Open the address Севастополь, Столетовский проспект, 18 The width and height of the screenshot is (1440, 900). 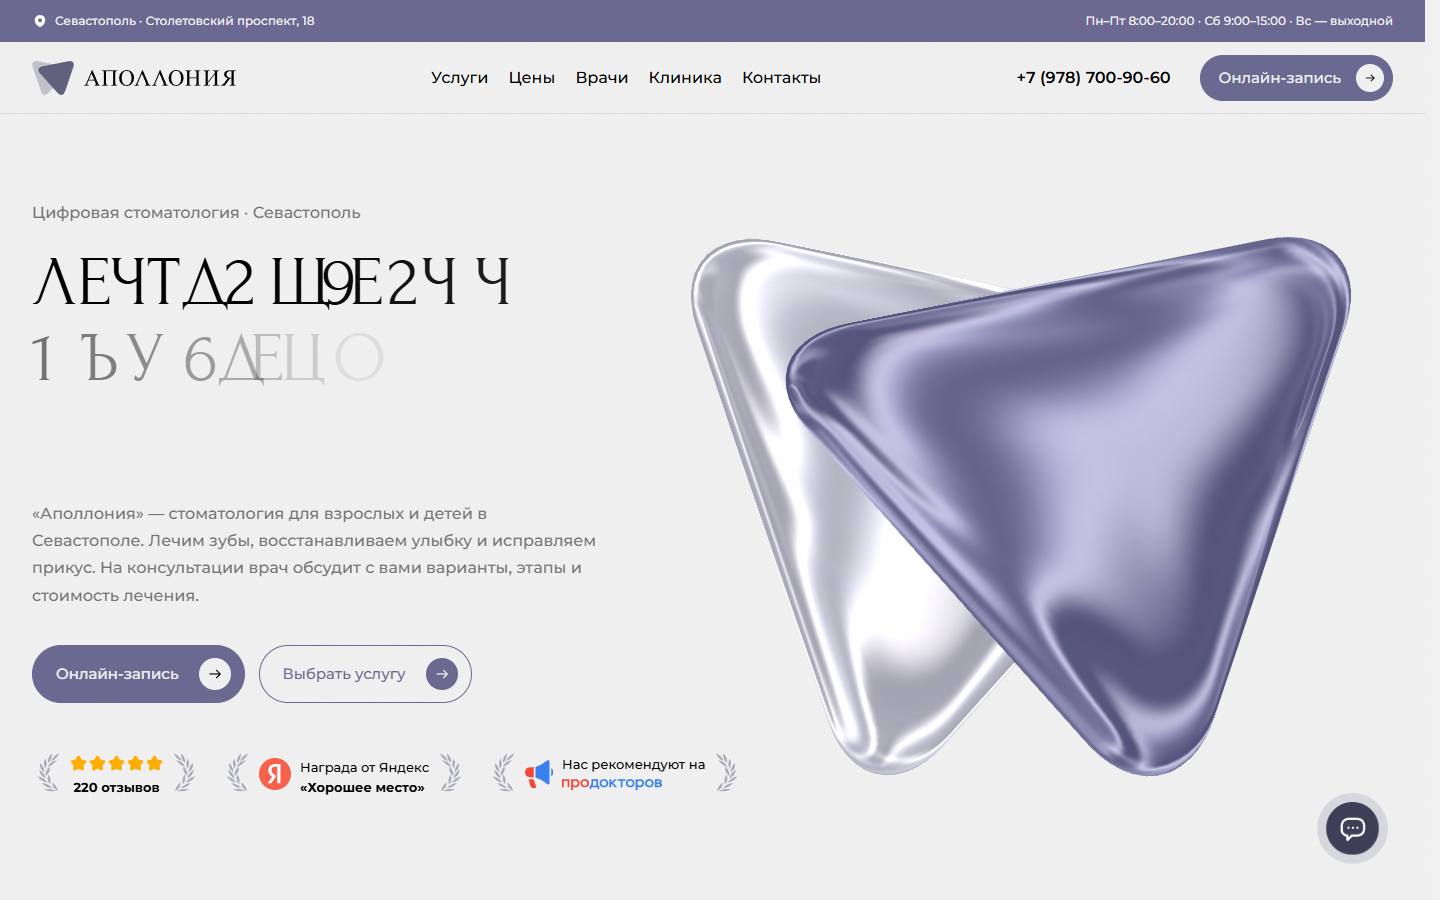coord(185,21)
